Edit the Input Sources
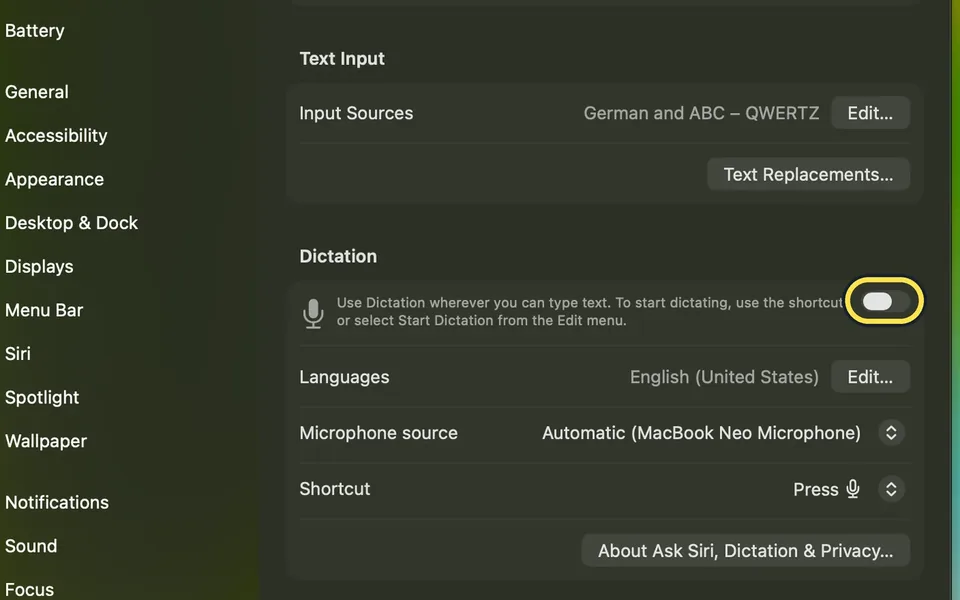 tap(870, 113)
